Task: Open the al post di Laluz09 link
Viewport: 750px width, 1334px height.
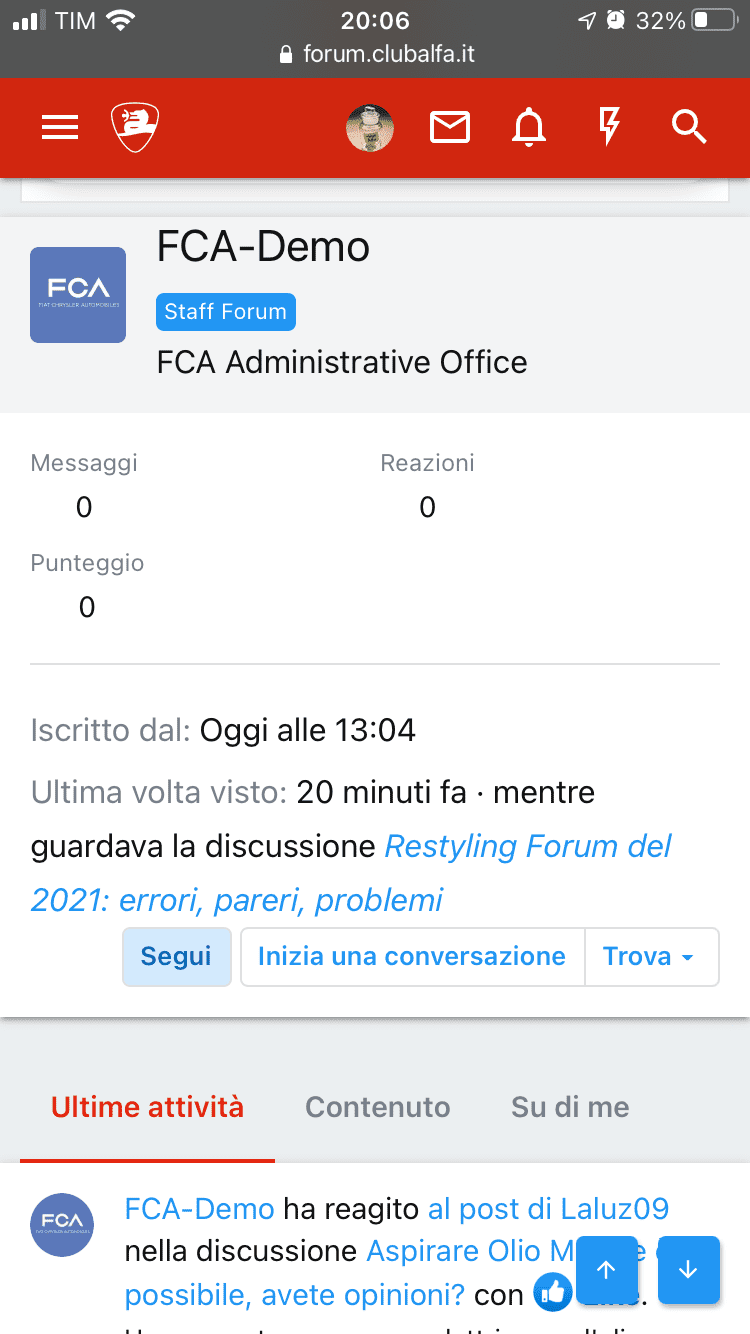Action: [x=548, y=1209]
